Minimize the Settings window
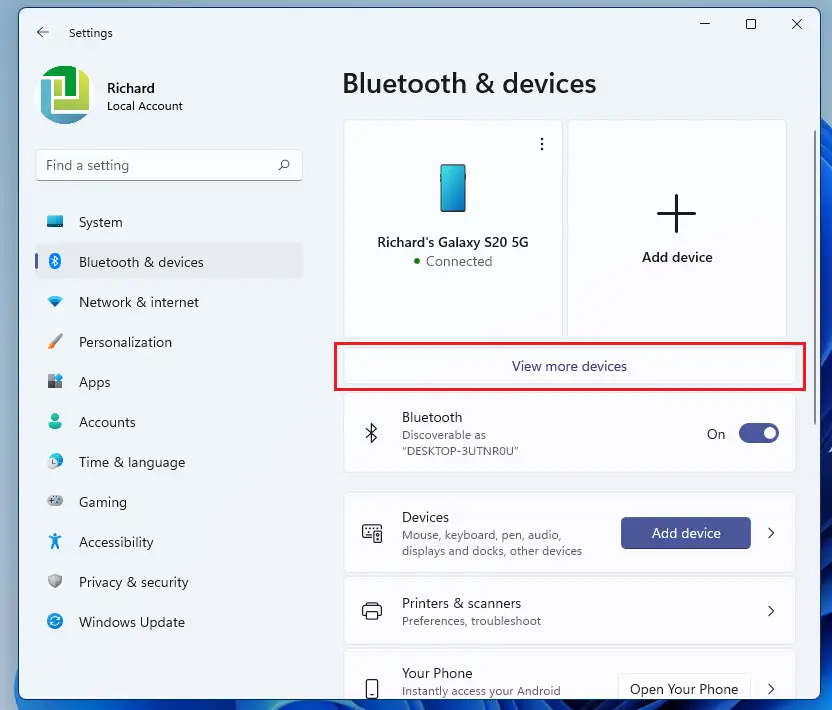Viewport: 832px width, 710px height. (705, 24)
